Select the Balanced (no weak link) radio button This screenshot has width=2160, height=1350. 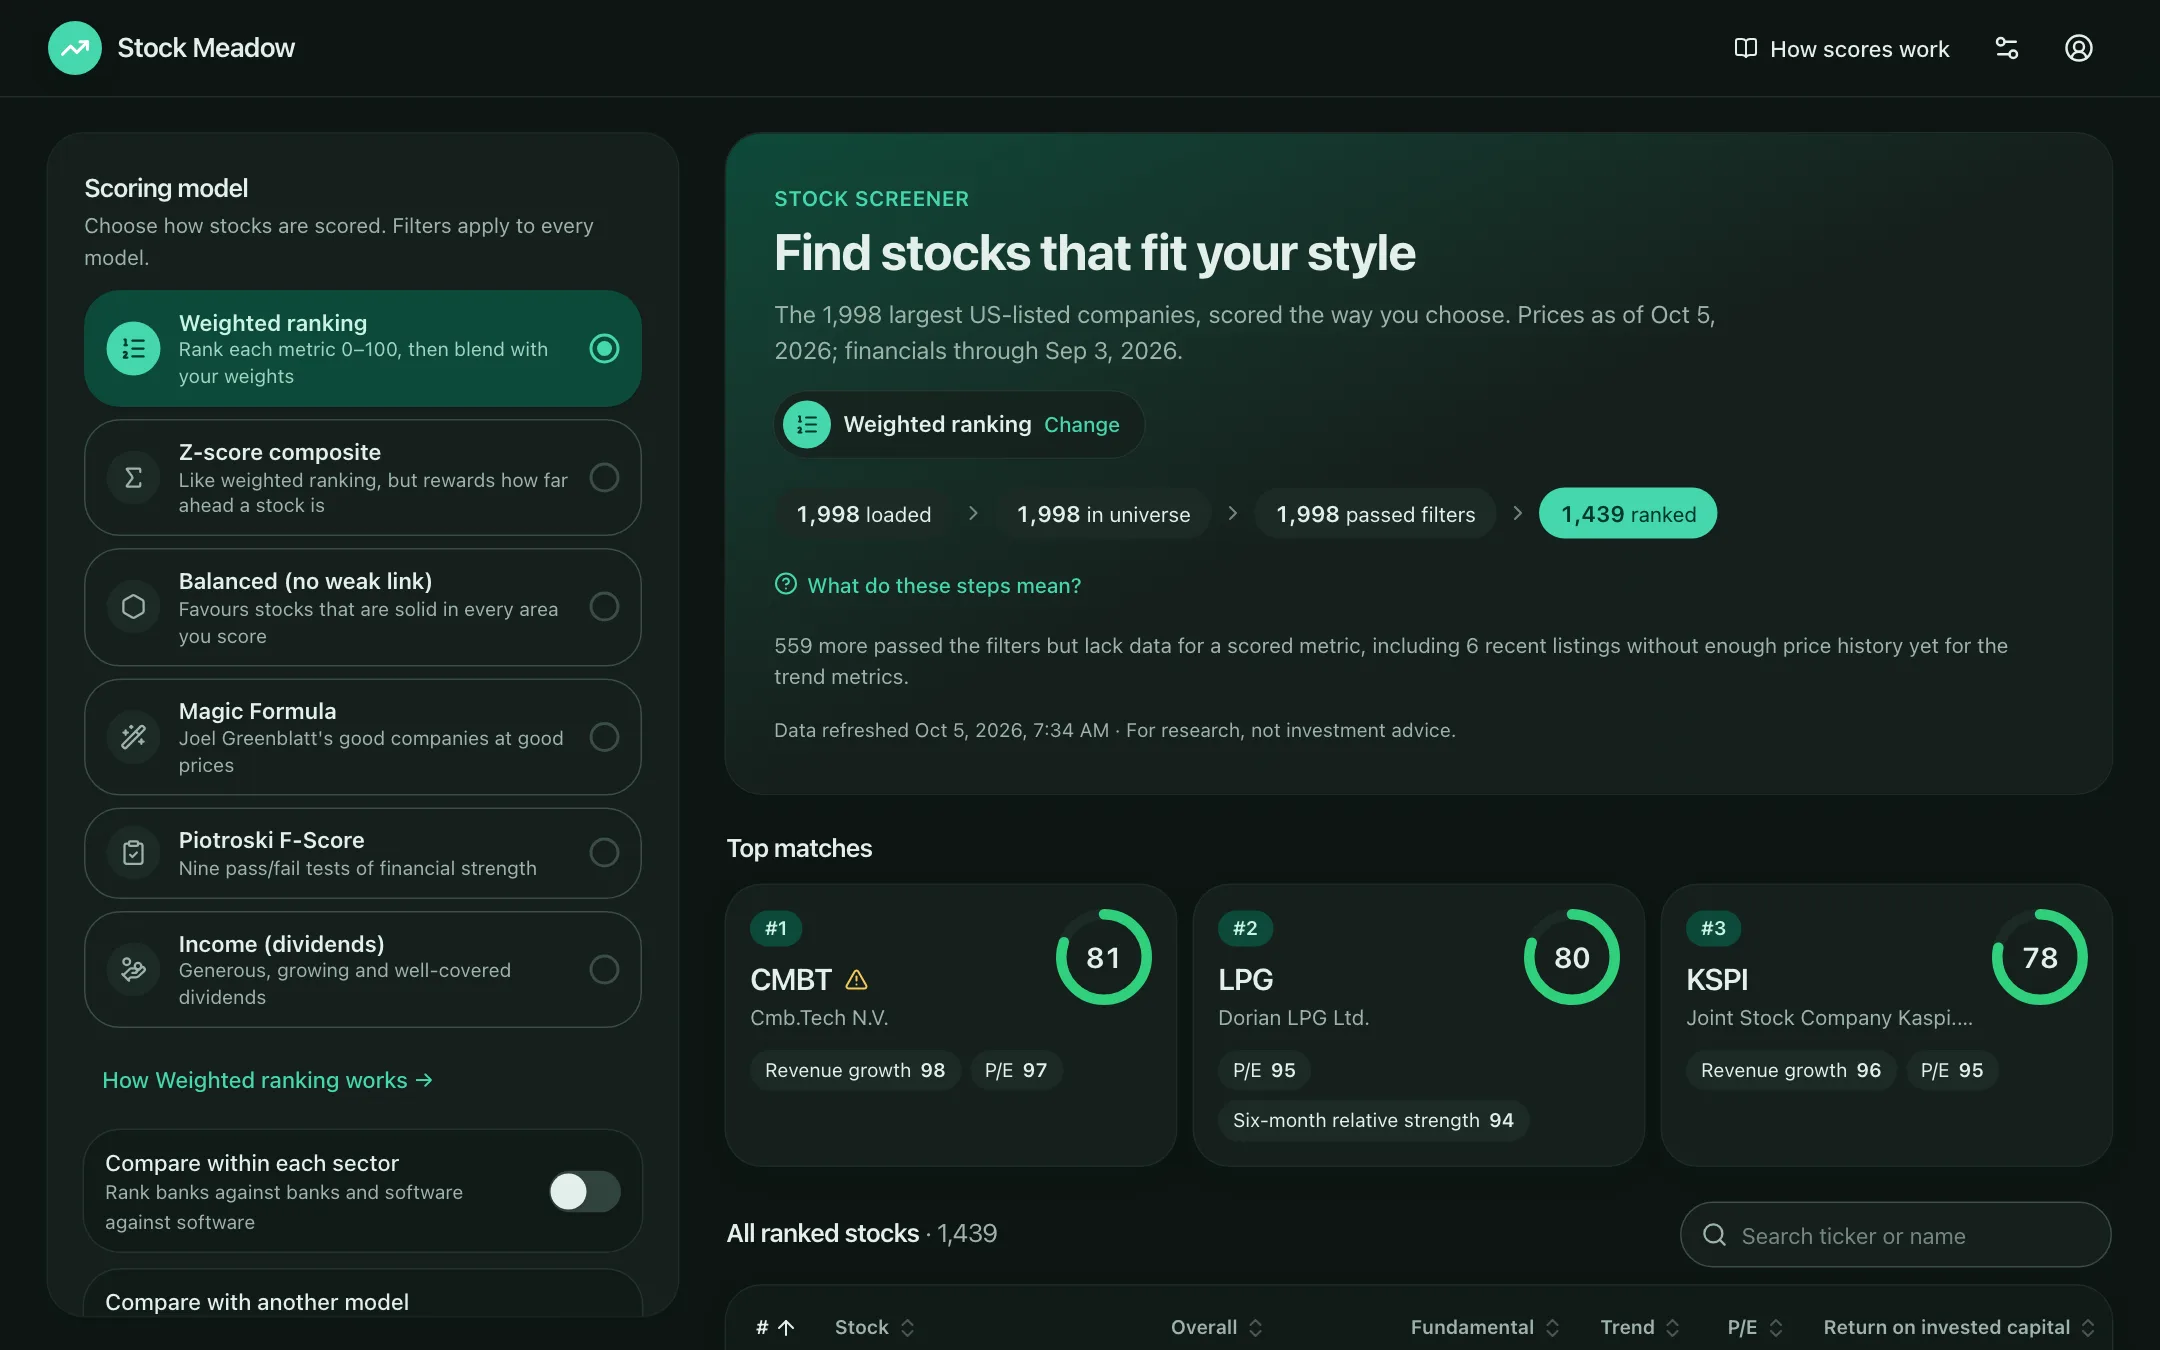(604, 606)
